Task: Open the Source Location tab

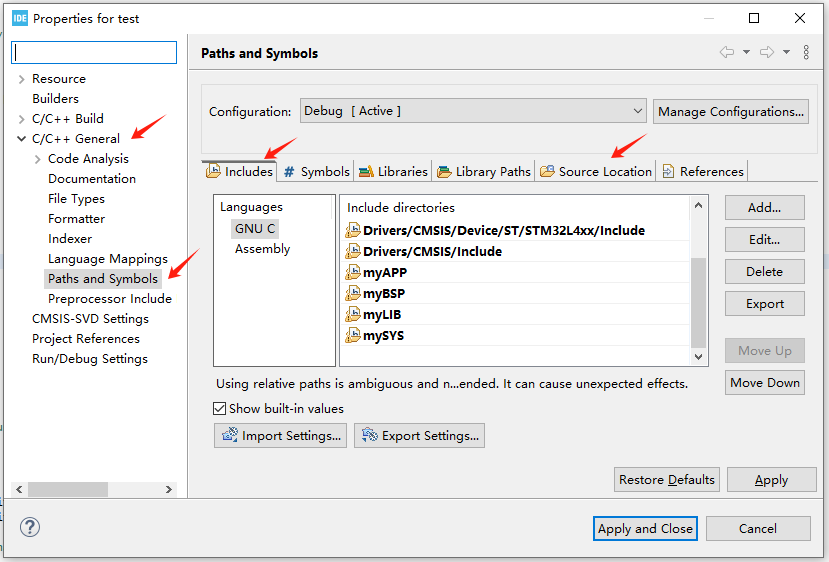Action: click(596, 171)
